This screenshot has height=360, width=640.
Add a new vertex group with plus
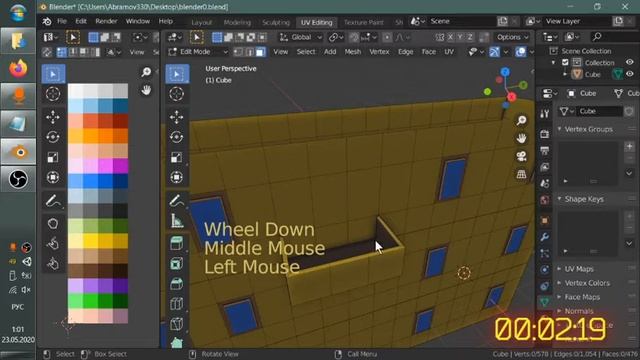(629, 146)
